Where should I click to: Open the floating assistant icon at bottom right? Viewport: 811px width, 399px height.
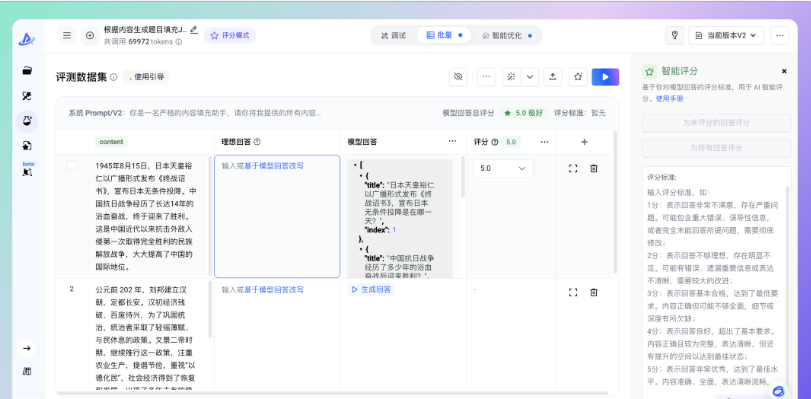click(778, 391)
